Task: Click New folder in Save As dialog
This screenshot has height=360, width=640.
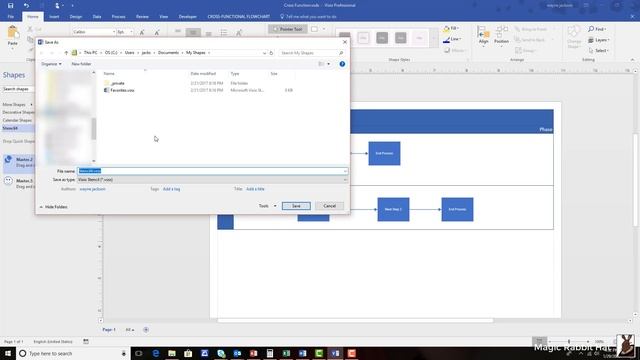Action: pyautogui.click(x=81, y=64)
